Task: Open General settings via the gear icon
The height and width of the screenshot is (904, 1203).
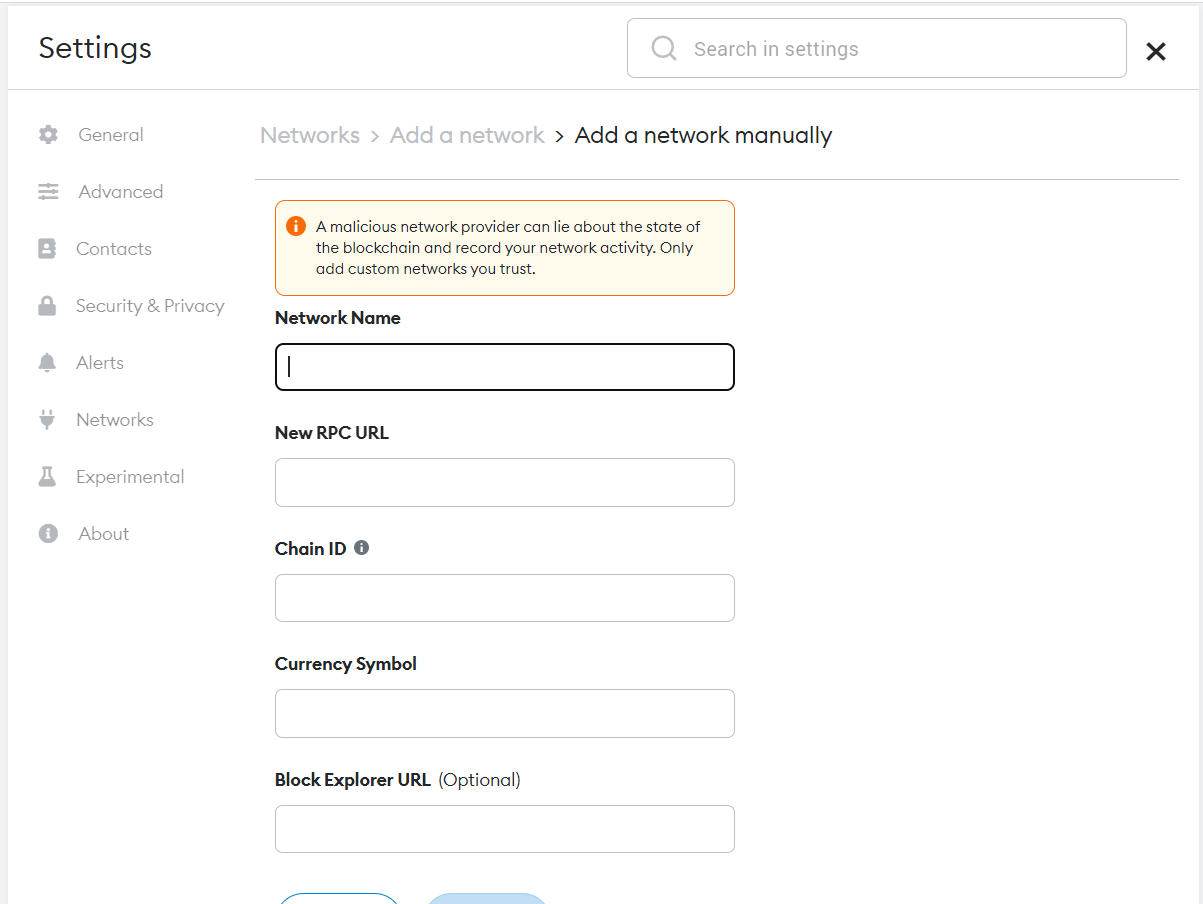Action: click(x=48, y=134)
